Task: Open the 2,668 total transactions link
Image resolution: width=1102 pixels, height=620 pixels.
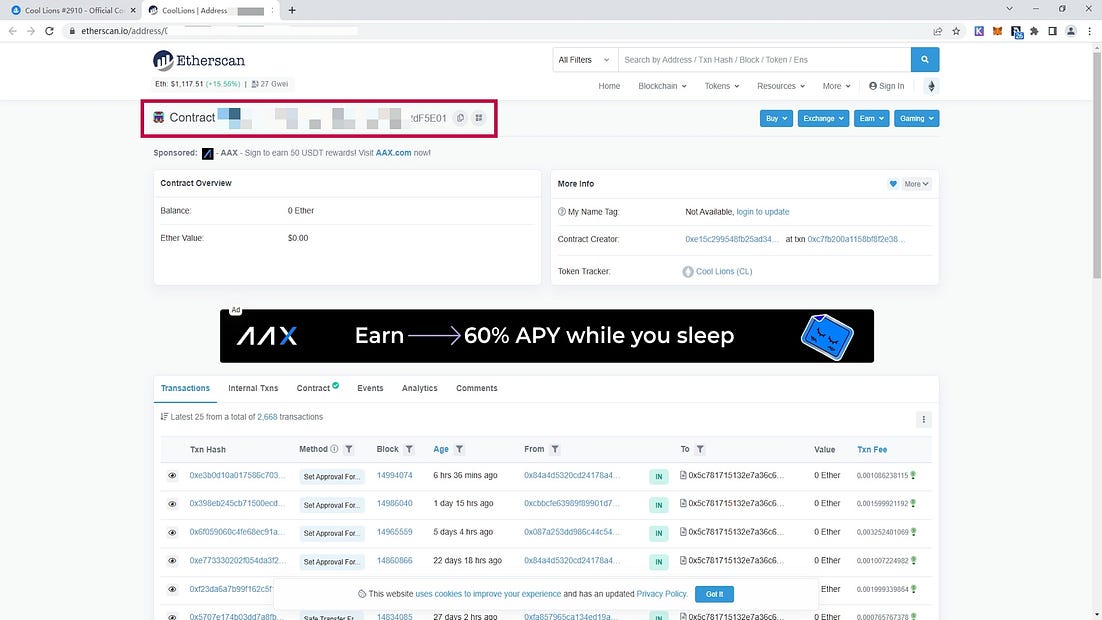Action: coord(267,417)
